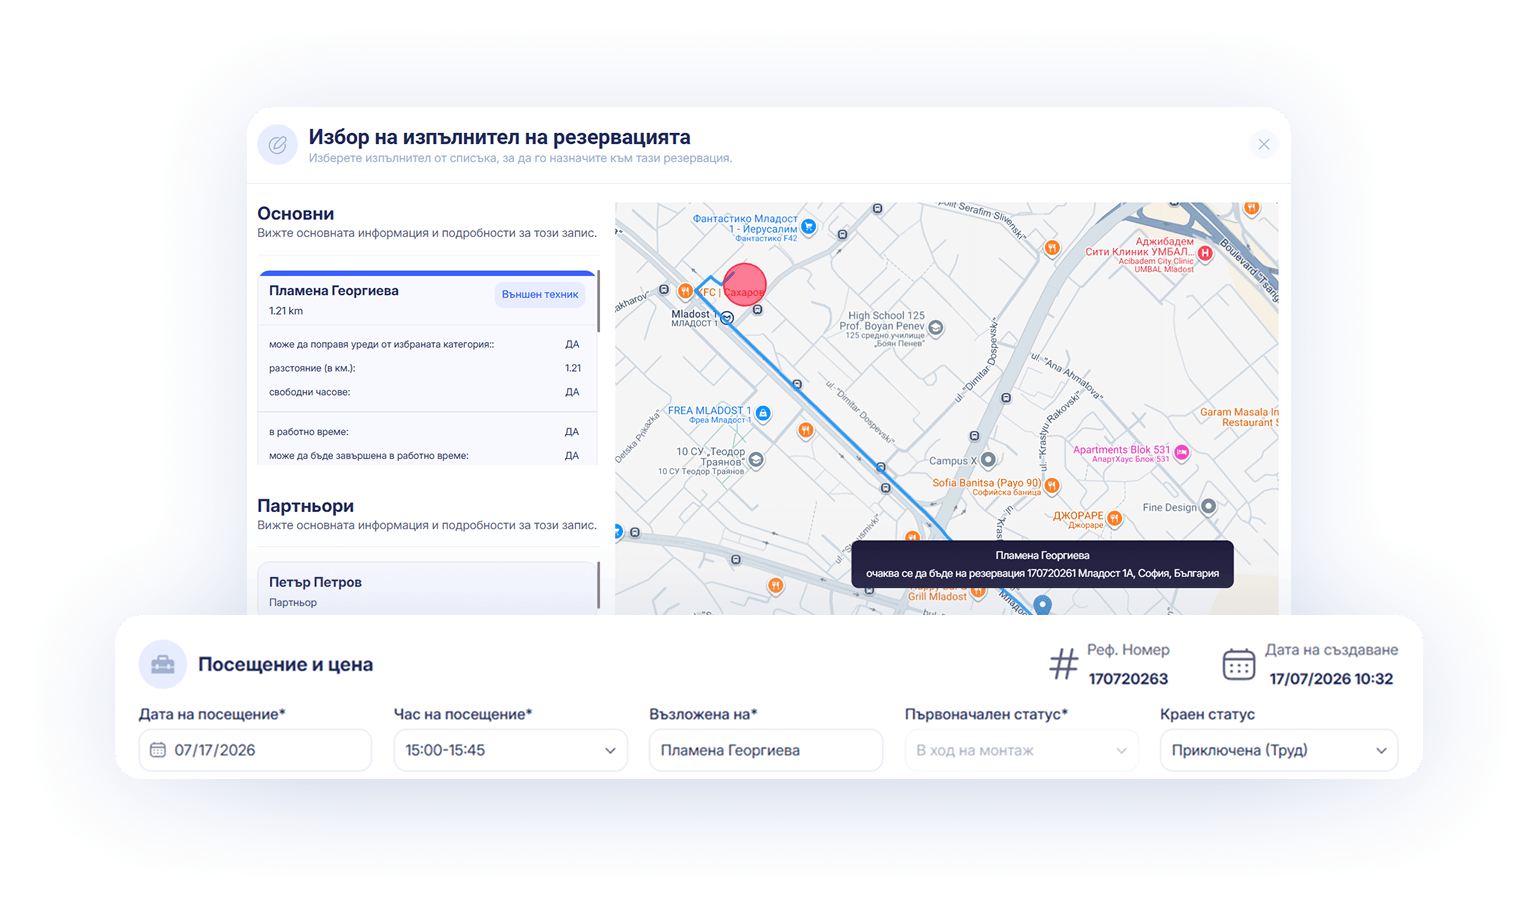Viewport: 1538px width, 902px height.
Task: Select the Fine Design map pin
Action: pyautogui.click(x=1209, y=506)
